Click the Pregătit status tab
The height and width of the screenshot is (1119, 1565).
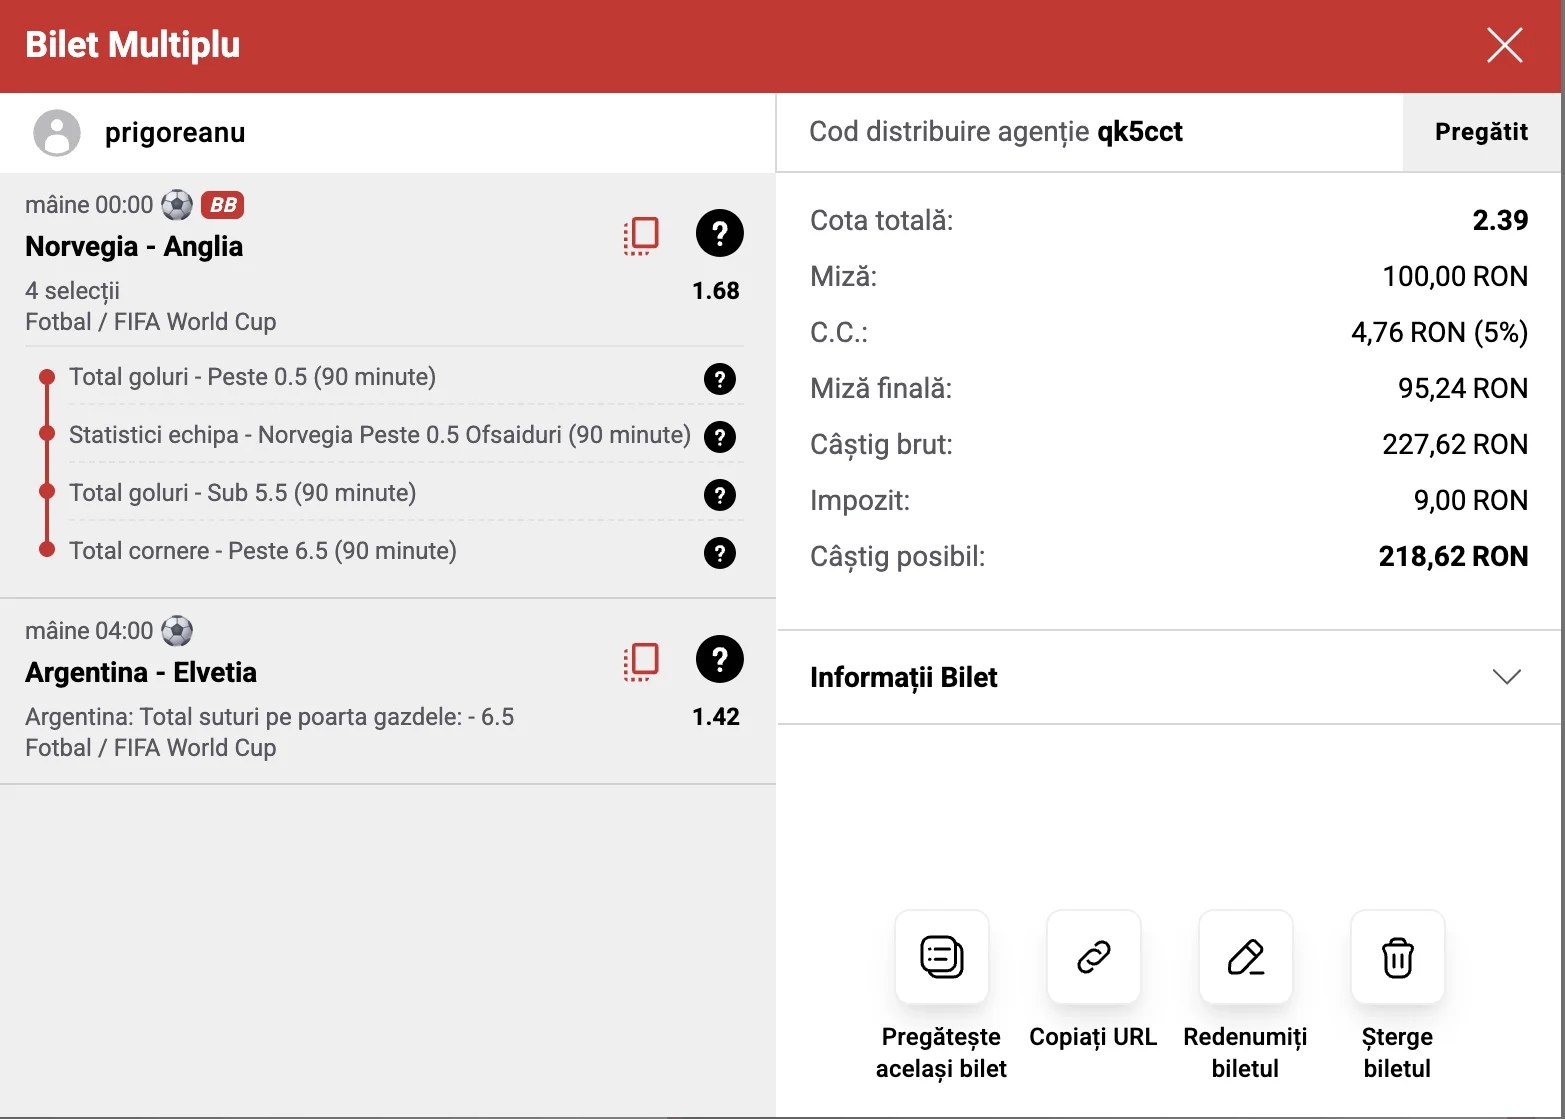coord(1481,132)
